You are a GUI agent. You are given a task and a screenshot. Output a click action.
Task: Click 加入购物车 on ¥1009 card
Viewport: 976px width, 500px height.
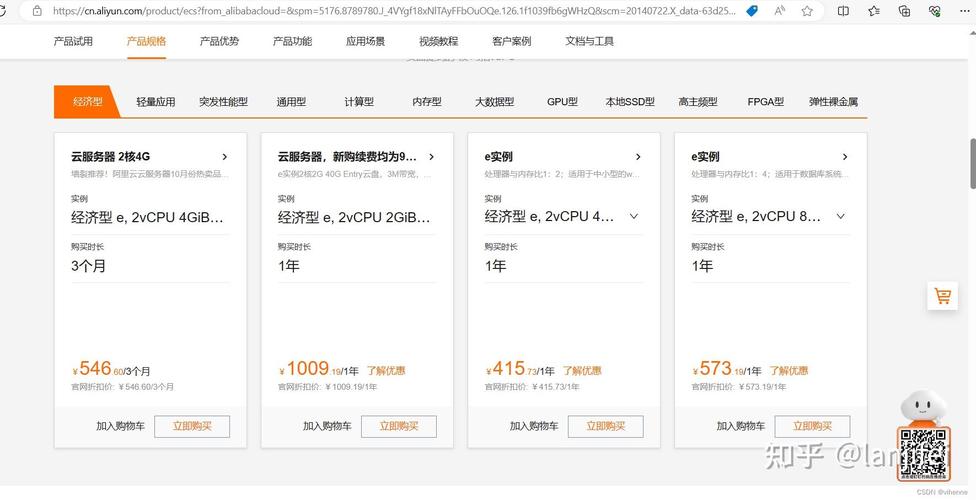327,427
